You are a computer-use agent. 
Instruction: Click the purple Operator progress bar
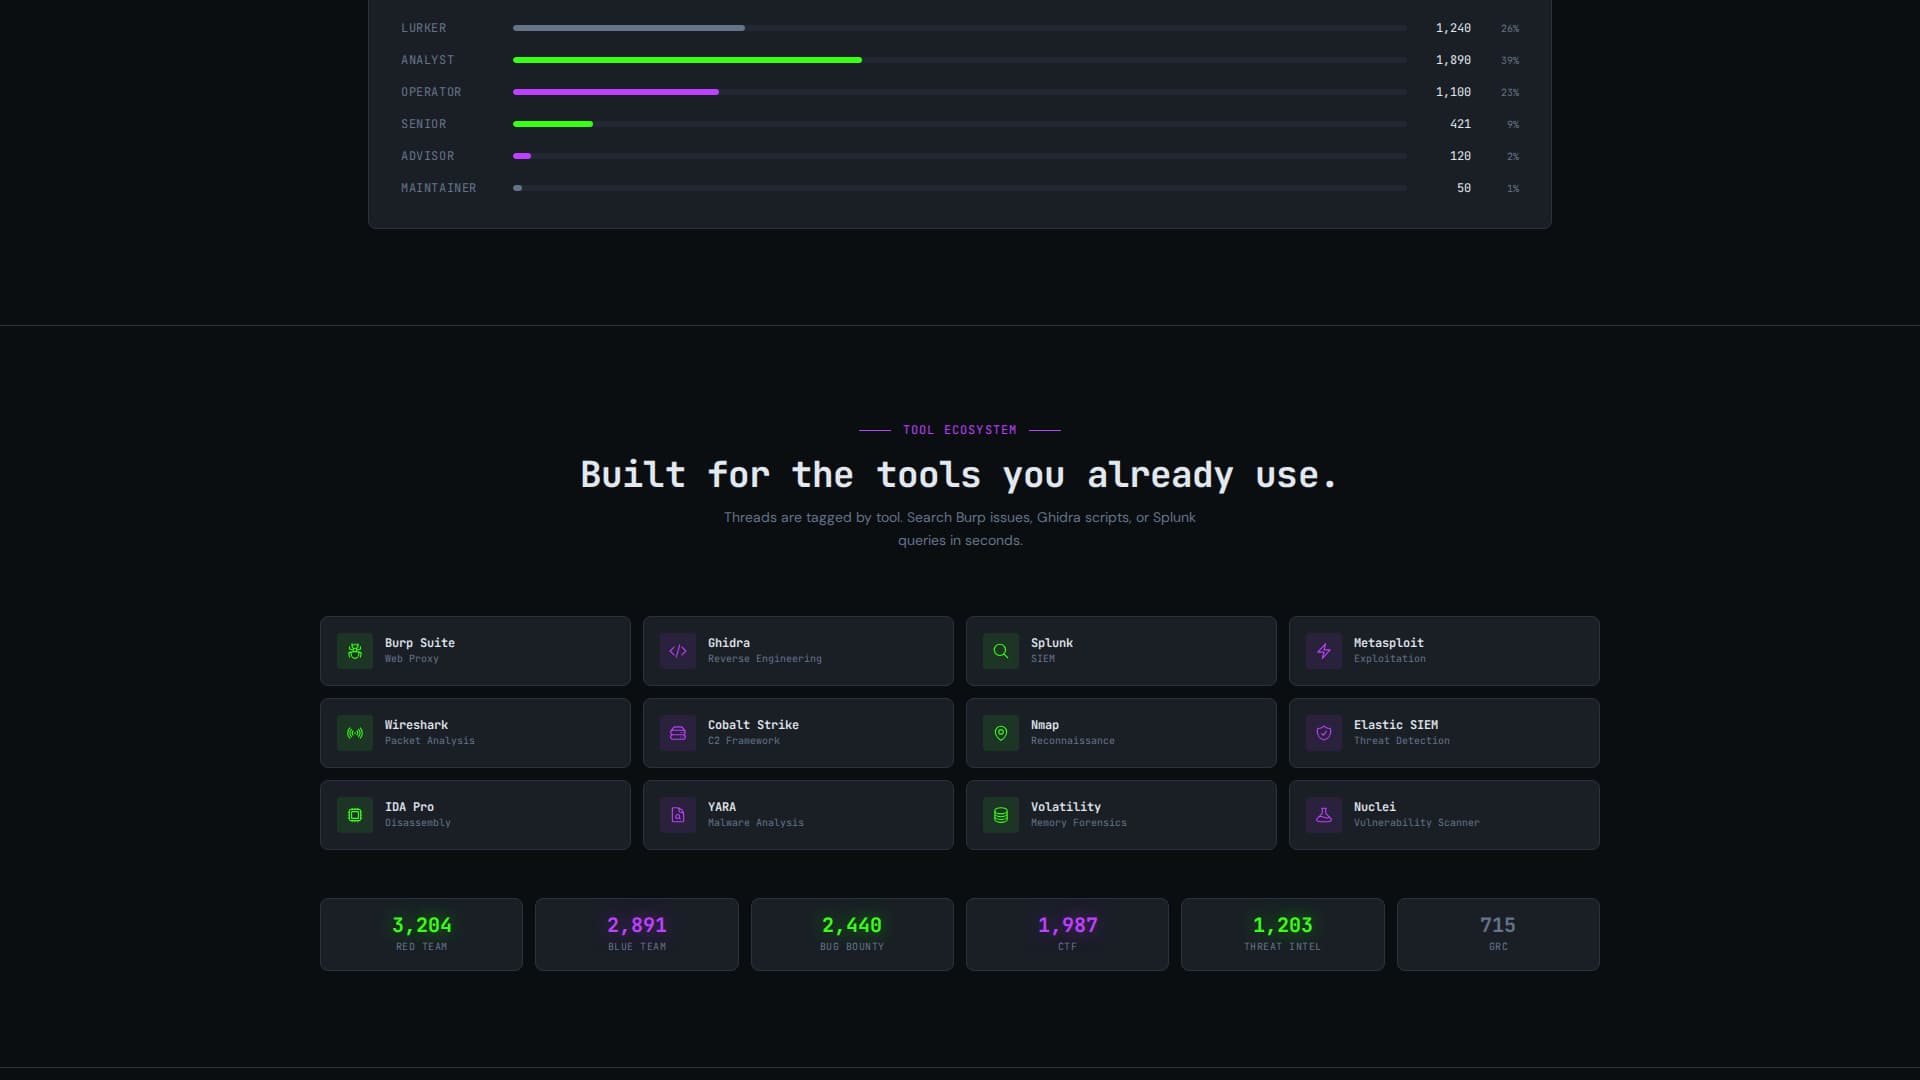(x=616, y=92)
